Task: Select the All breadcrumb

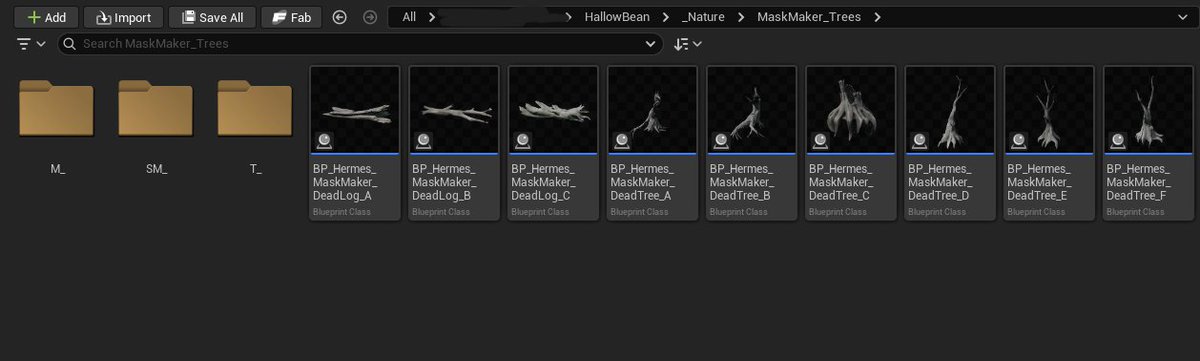Action: pos(409,17)
